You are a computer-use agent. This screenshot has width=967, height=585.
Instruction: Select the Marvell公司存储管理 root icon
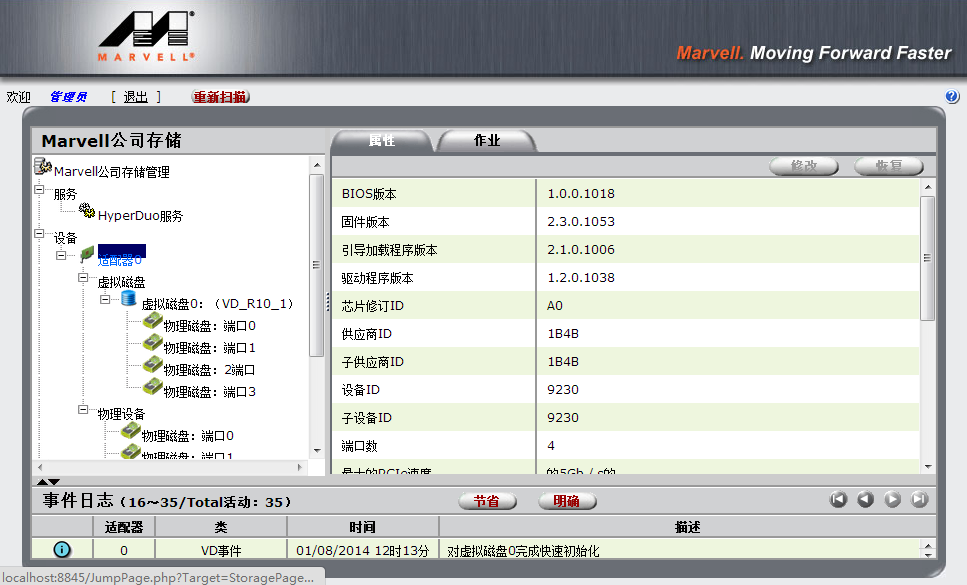[x=43, y=166]
